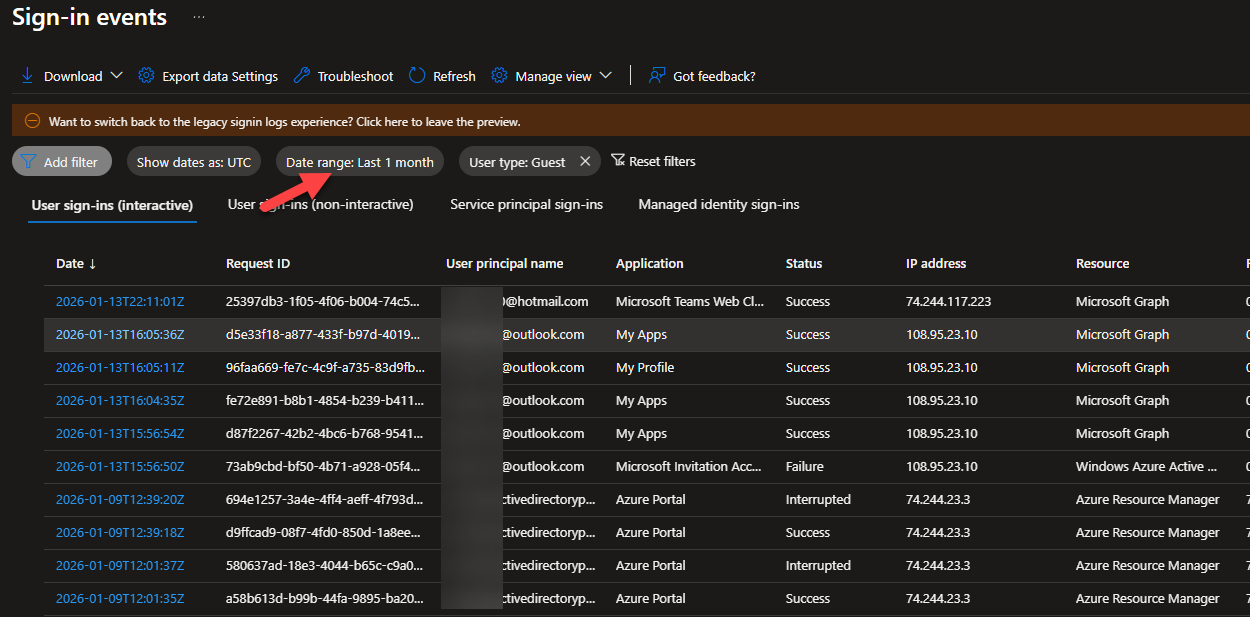The width and height of the screenshot is (1250, 617).
Task: Open the Date range Last 1 month filter
Action: 359,160
